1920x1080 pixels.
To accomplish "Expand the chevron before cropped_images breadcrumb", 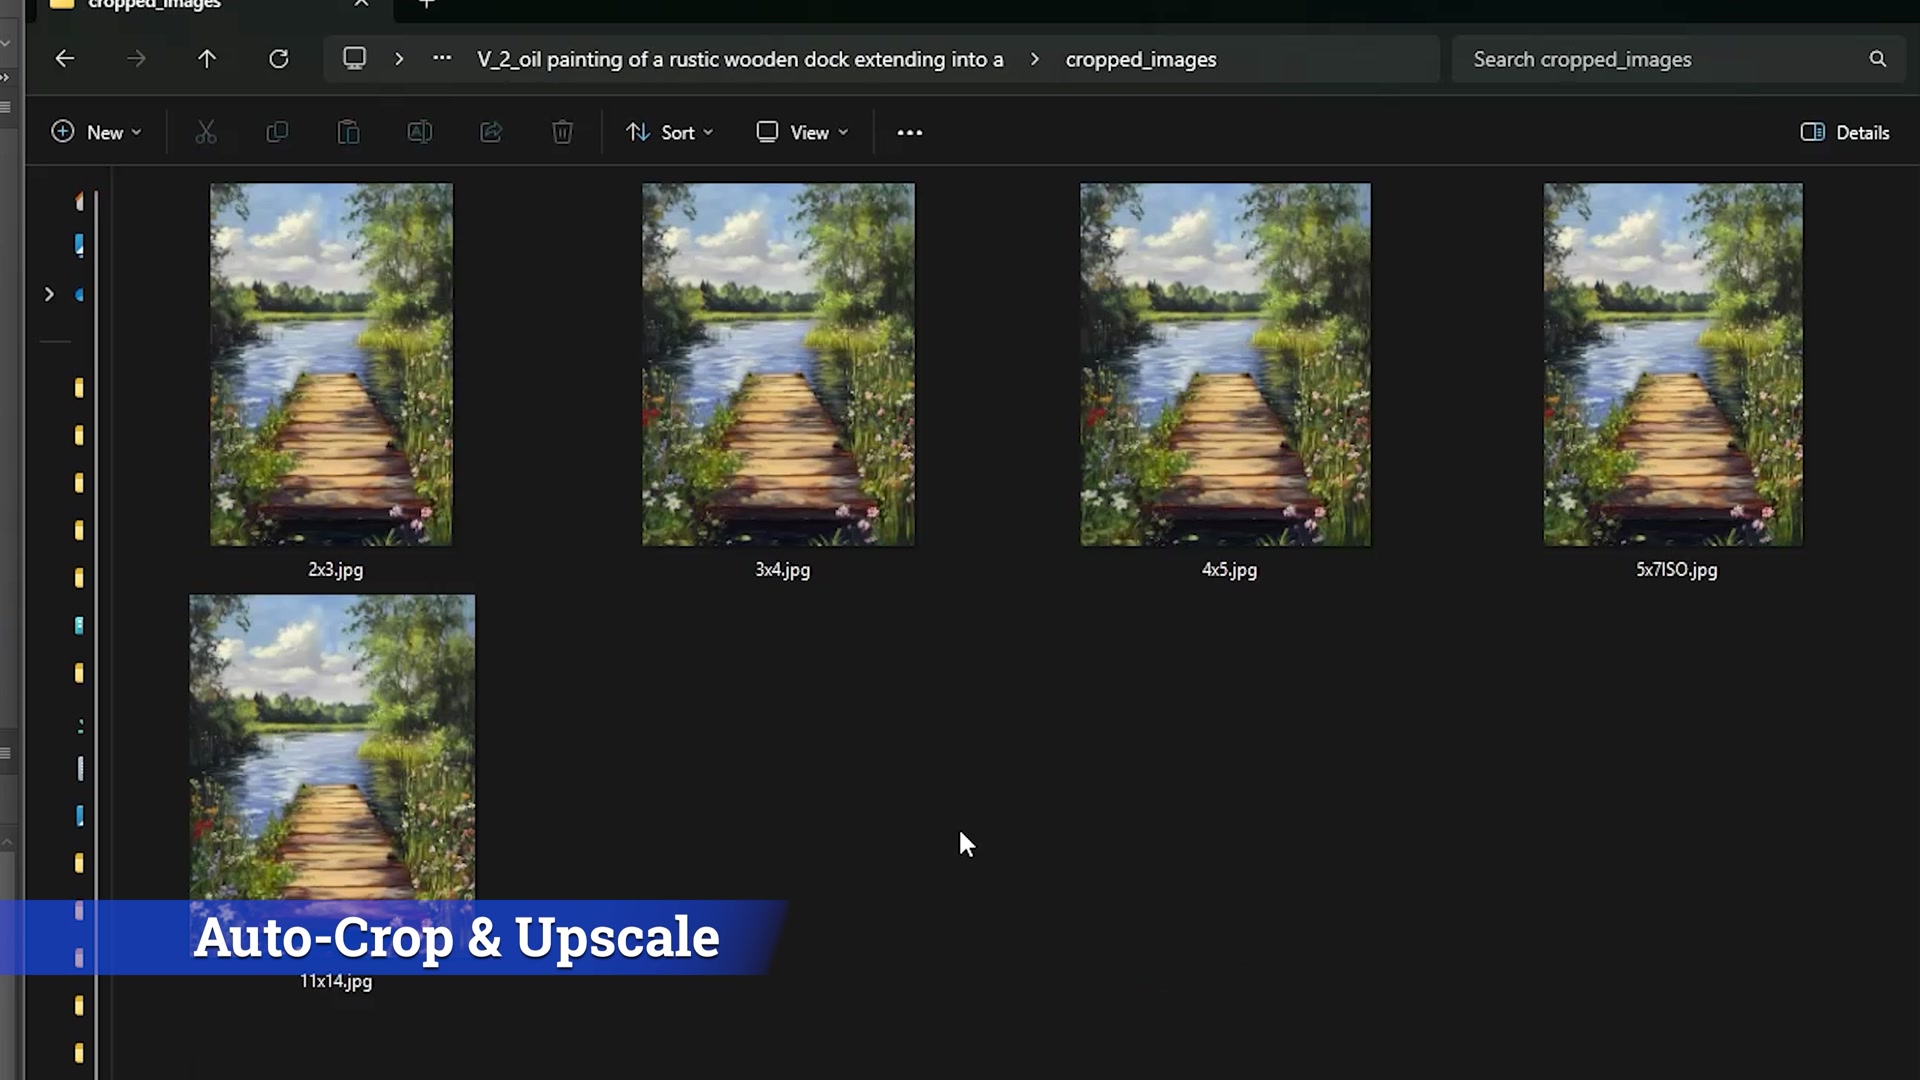I will (x=1035, y=59).
